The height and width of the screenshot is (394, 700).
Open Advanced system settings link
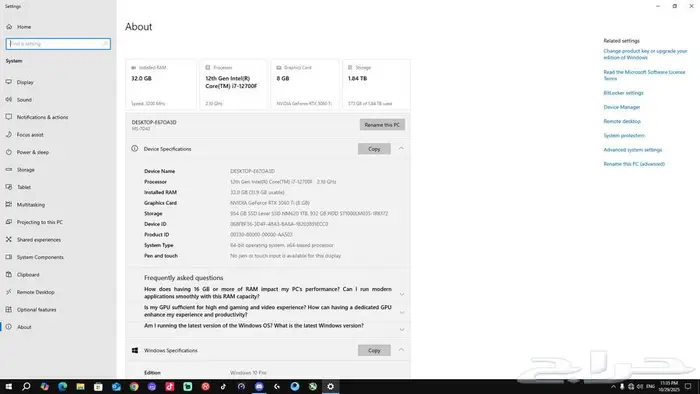click(x=633, y=150)
